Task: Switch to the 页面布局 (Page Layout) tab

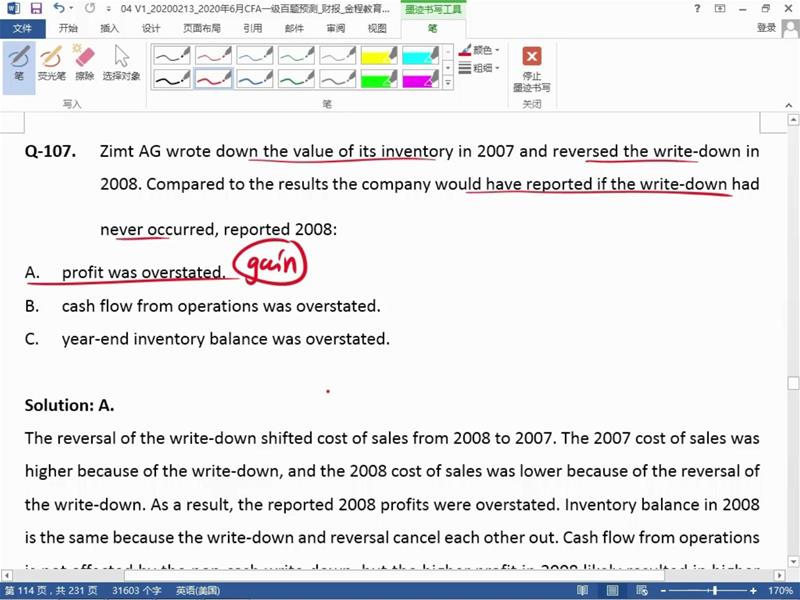Action: [x=203, y=29]
